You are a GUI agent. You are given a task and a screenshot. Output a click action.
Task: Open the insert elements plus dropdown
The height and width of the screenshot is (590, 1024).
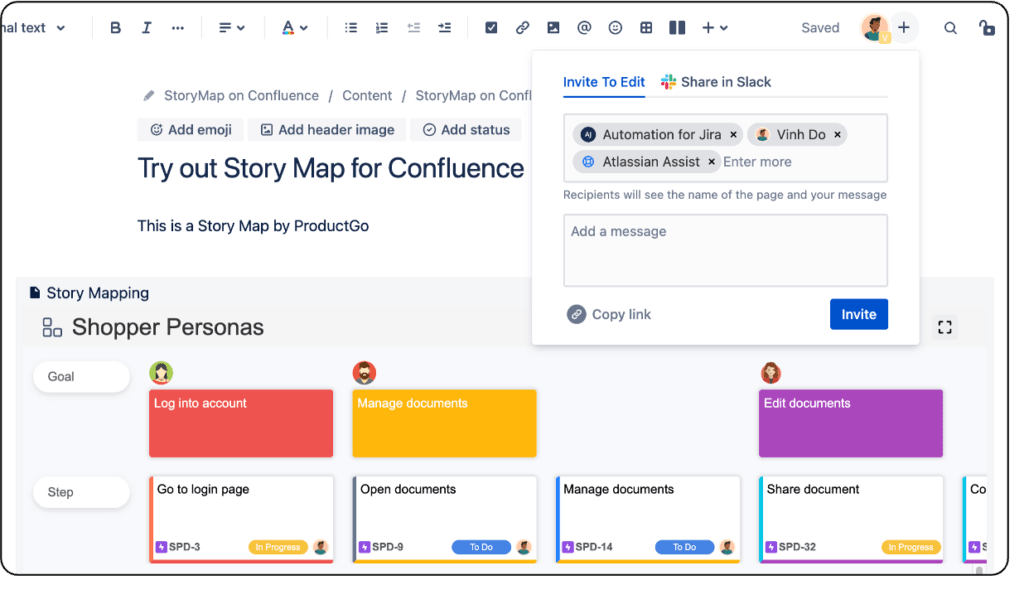pyautogui.click(x=713, y=27)
